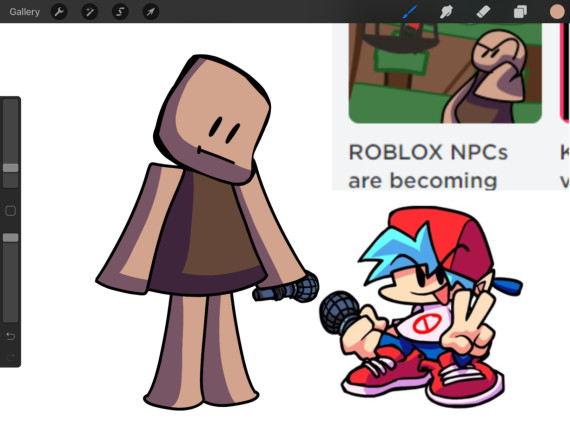Click the "ROBLOX NPCs are becoming" title text

coord(428,166)
